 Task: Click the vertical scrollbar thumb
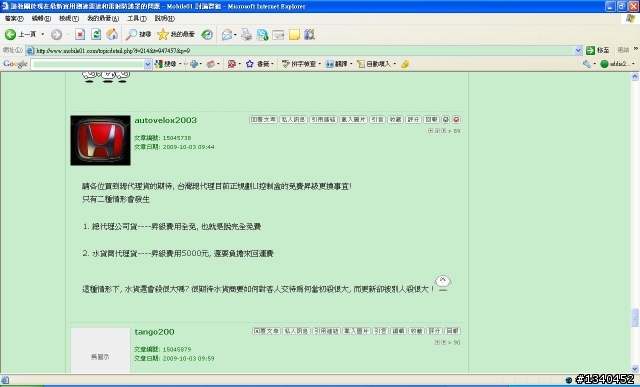[635, 318]
